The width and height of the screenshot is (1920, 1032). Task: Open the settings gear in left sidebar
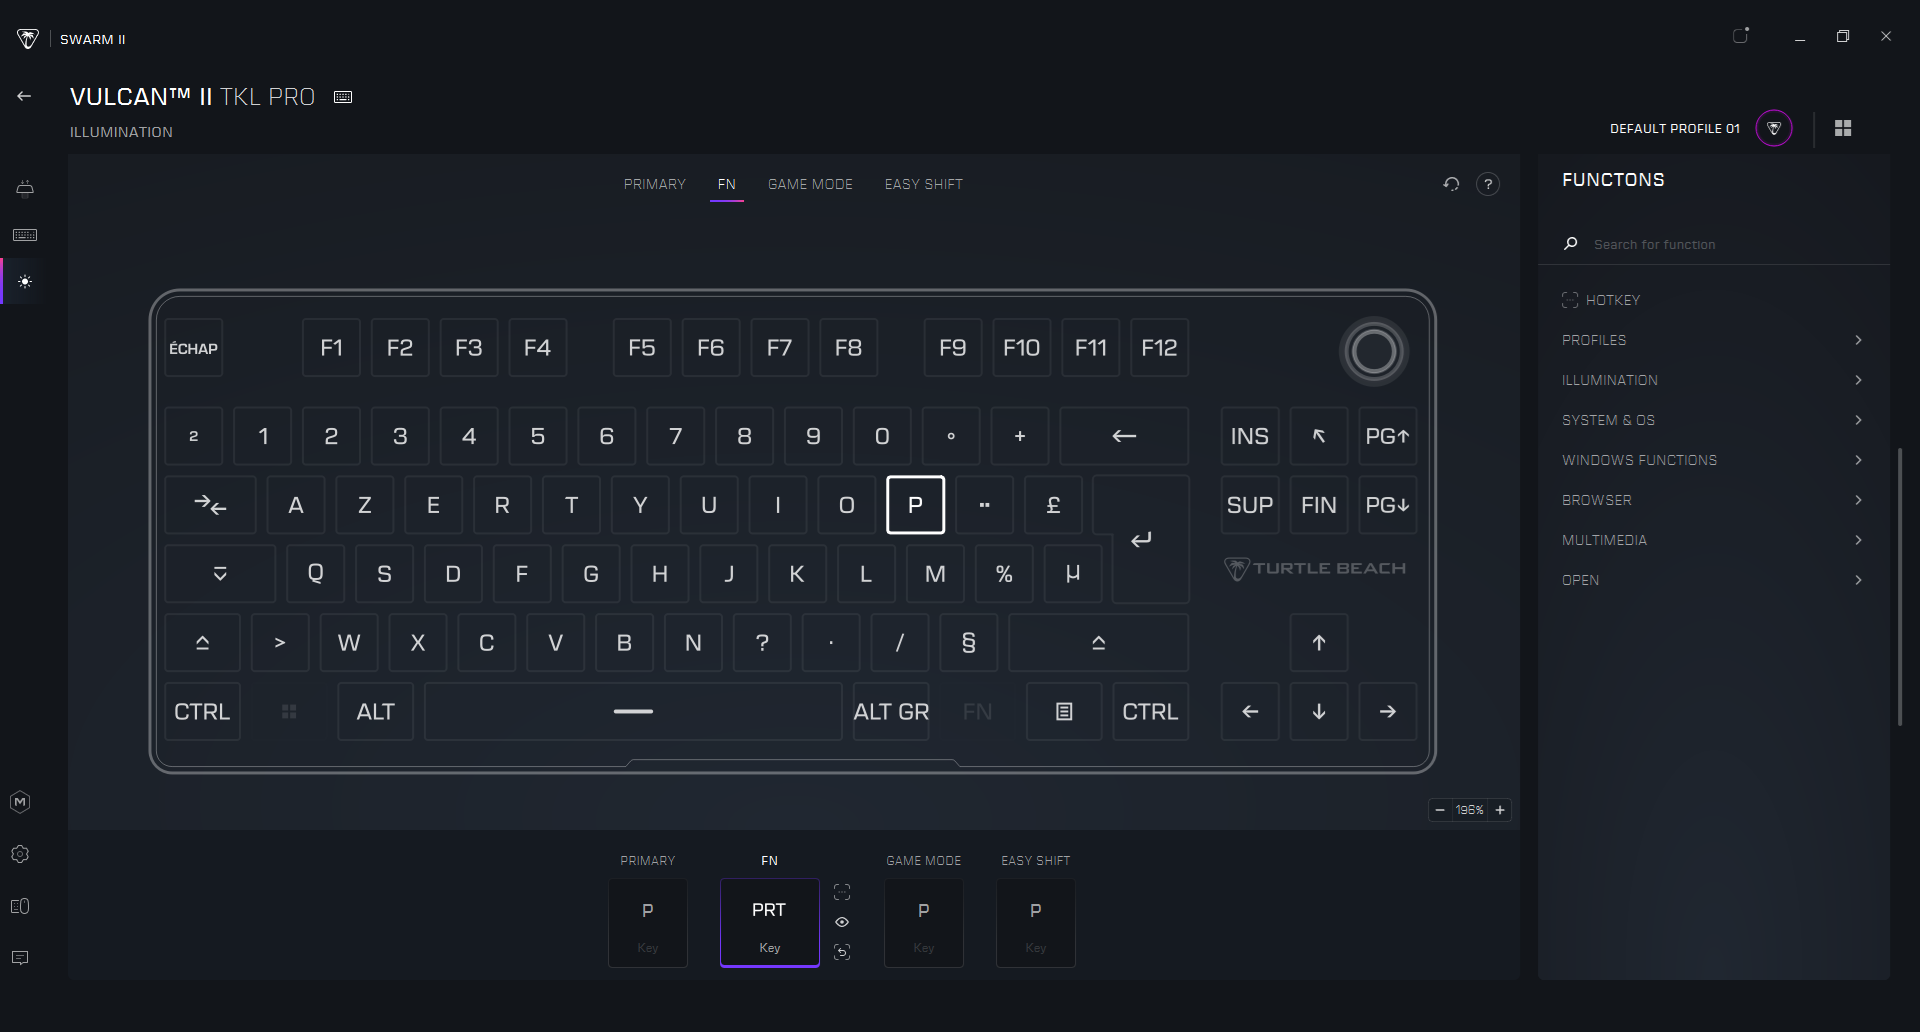coord(20,854)
